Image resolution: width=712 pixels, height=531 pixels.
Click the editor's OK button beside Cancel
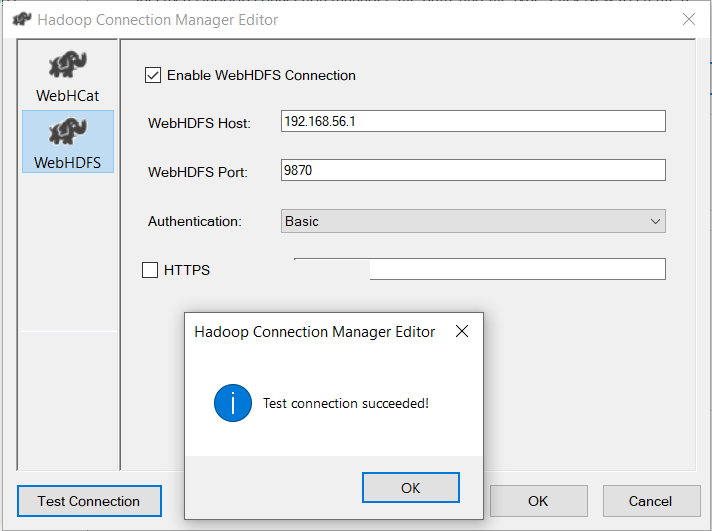[538, 501]
